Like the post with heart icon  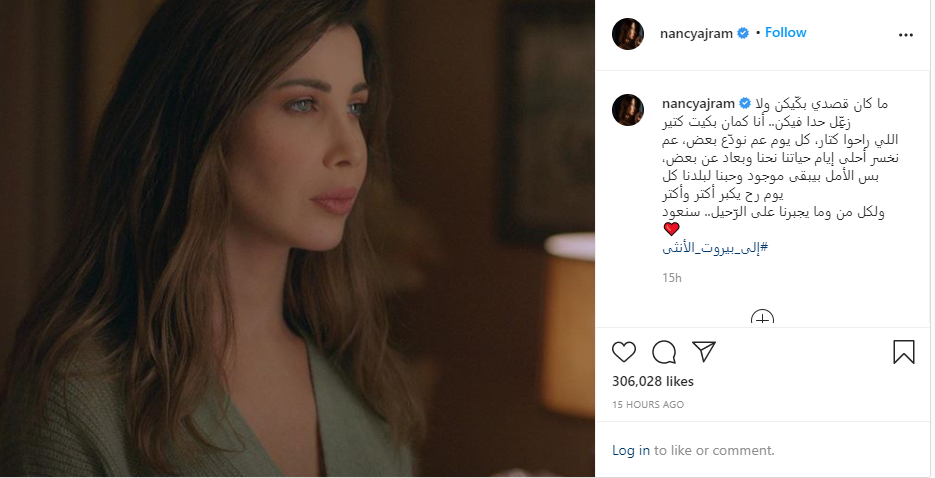point(624,352)
